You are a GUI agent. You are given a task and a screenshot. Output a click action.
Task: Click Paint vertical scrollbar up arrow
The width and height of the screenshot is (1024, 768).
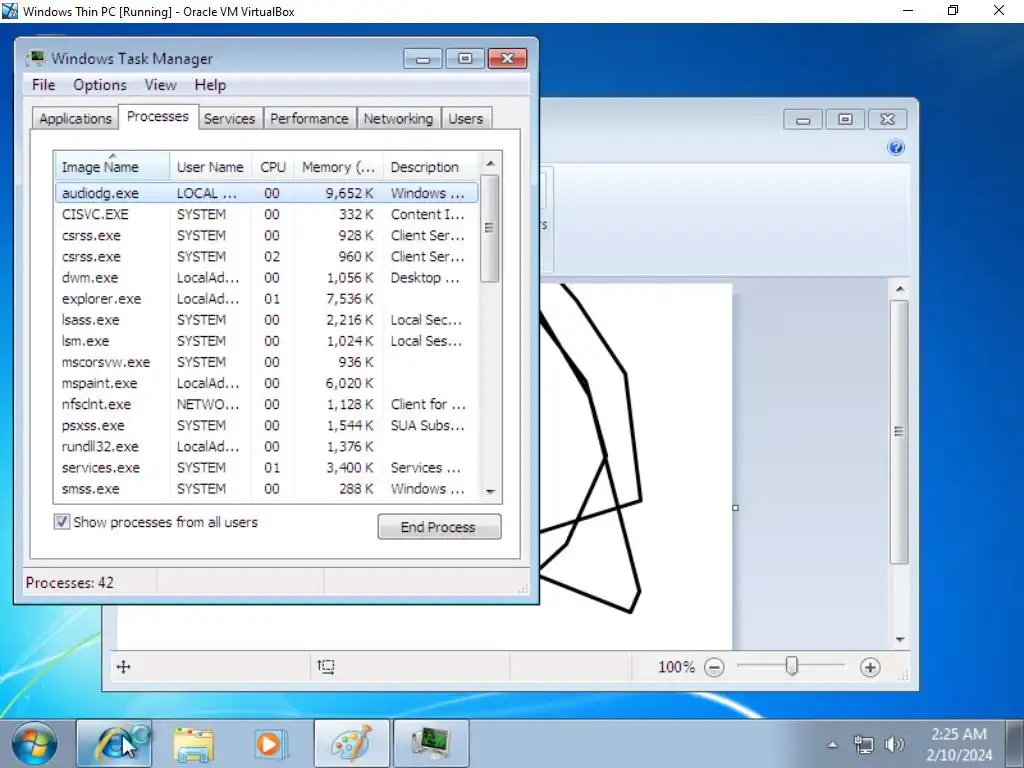[x=900, y=289]
